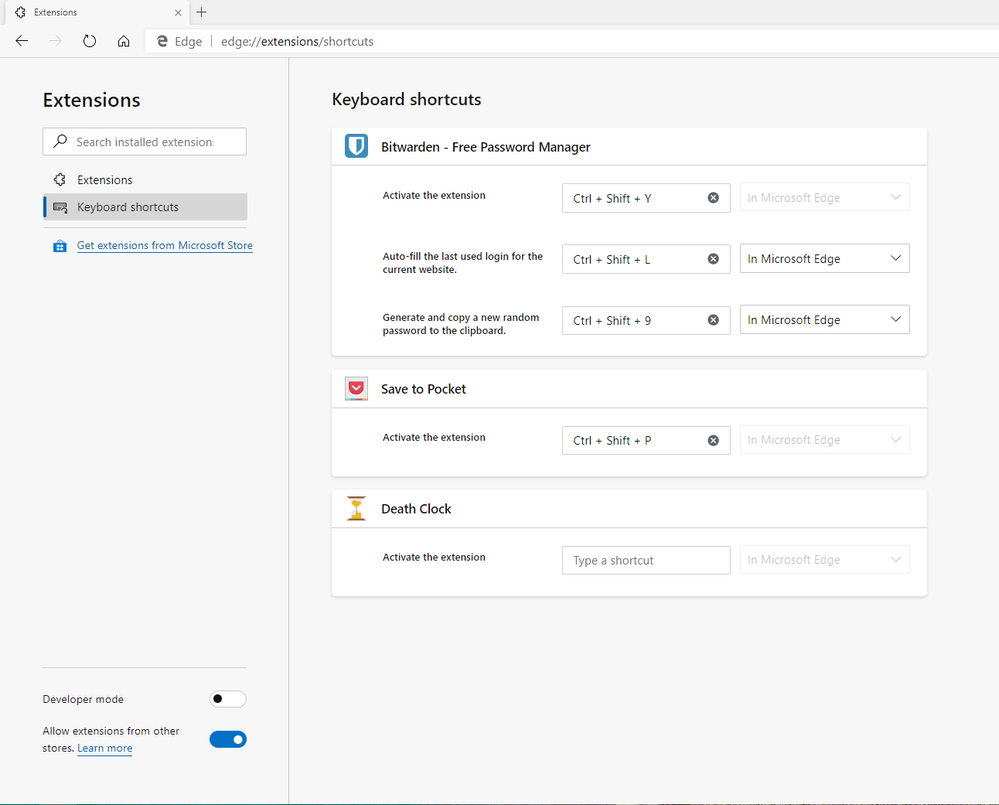Open scope dropdown for Auto-fill last login

pos(824,259)
